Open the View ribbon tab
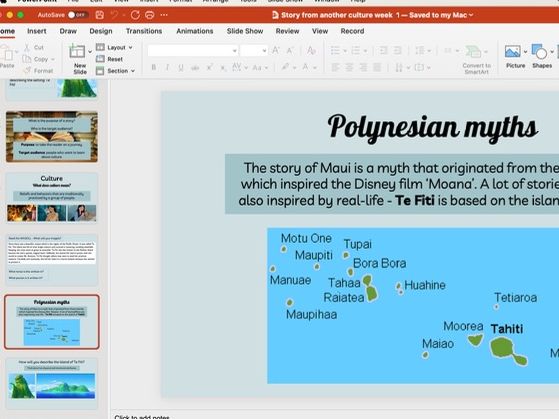 [320, 31]
